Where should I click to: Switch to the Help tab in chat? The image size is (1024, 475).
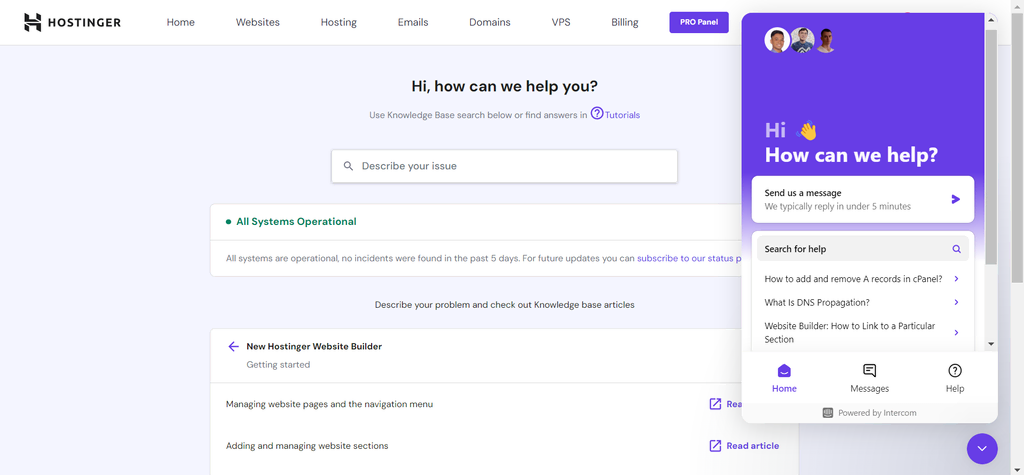click(954, 378)
